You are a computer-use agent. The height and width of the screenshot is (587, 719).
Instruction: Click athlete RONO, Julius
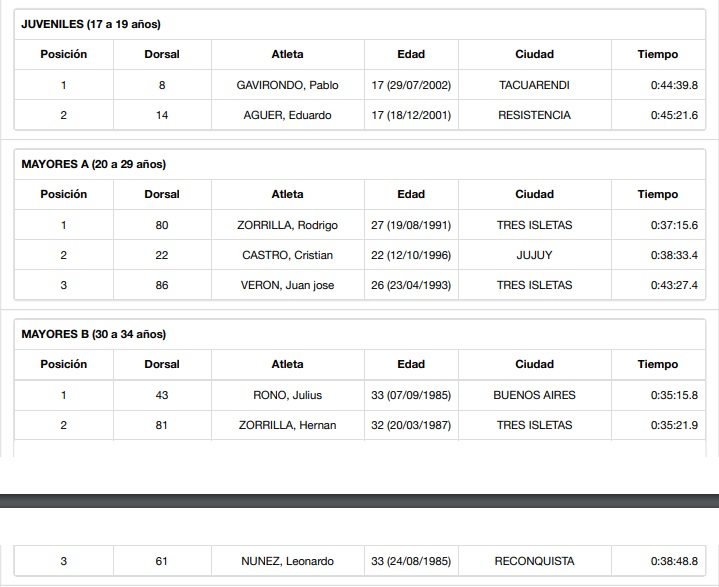click(287, 395)
